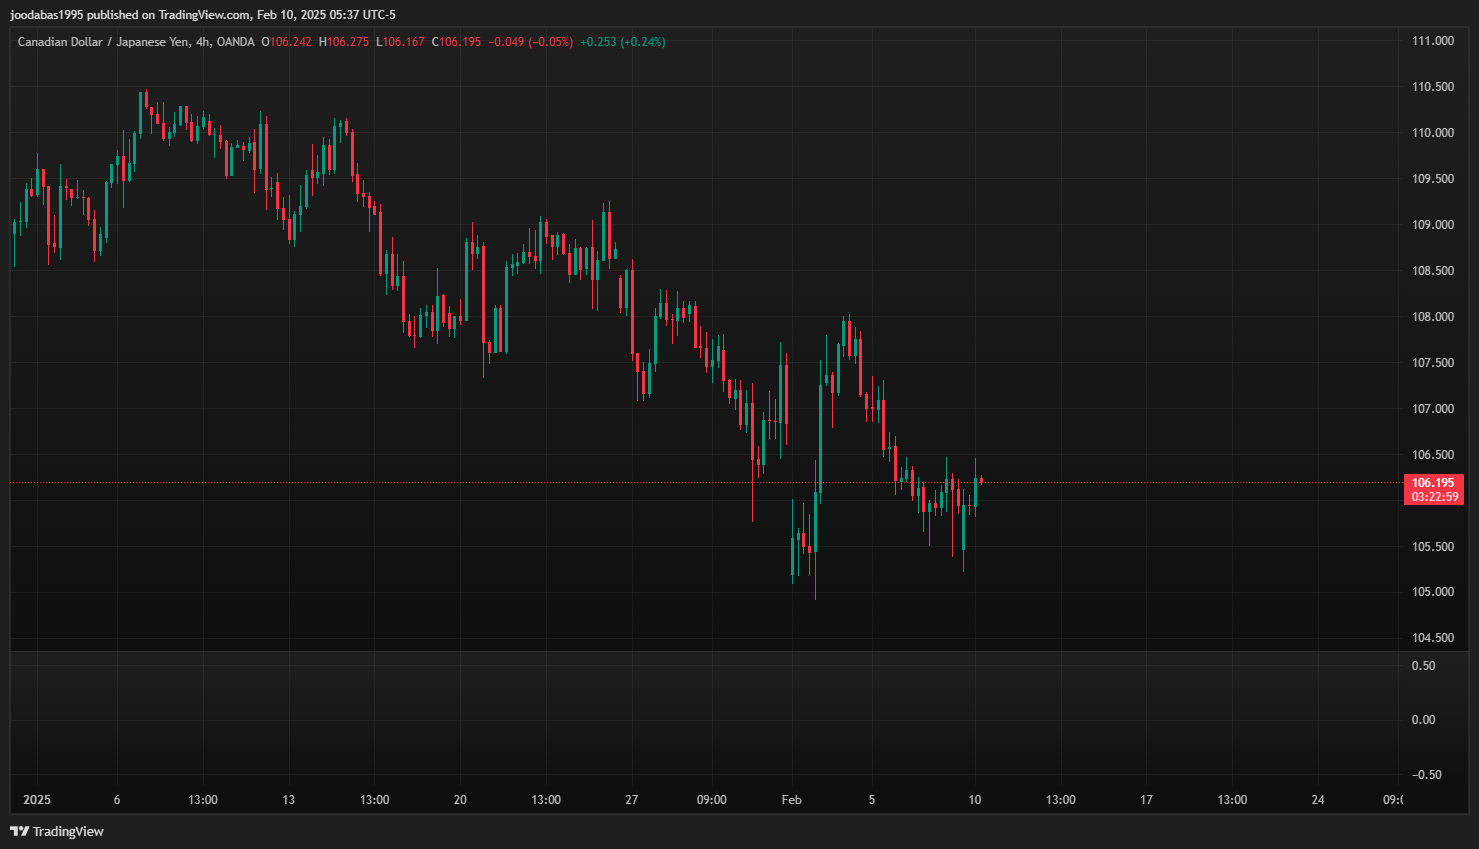The image size is (1479, 849).
Task: Click the Canadian Dollar / Japanese Yen title
Action: pyautogui.click(x=103, y=42)
